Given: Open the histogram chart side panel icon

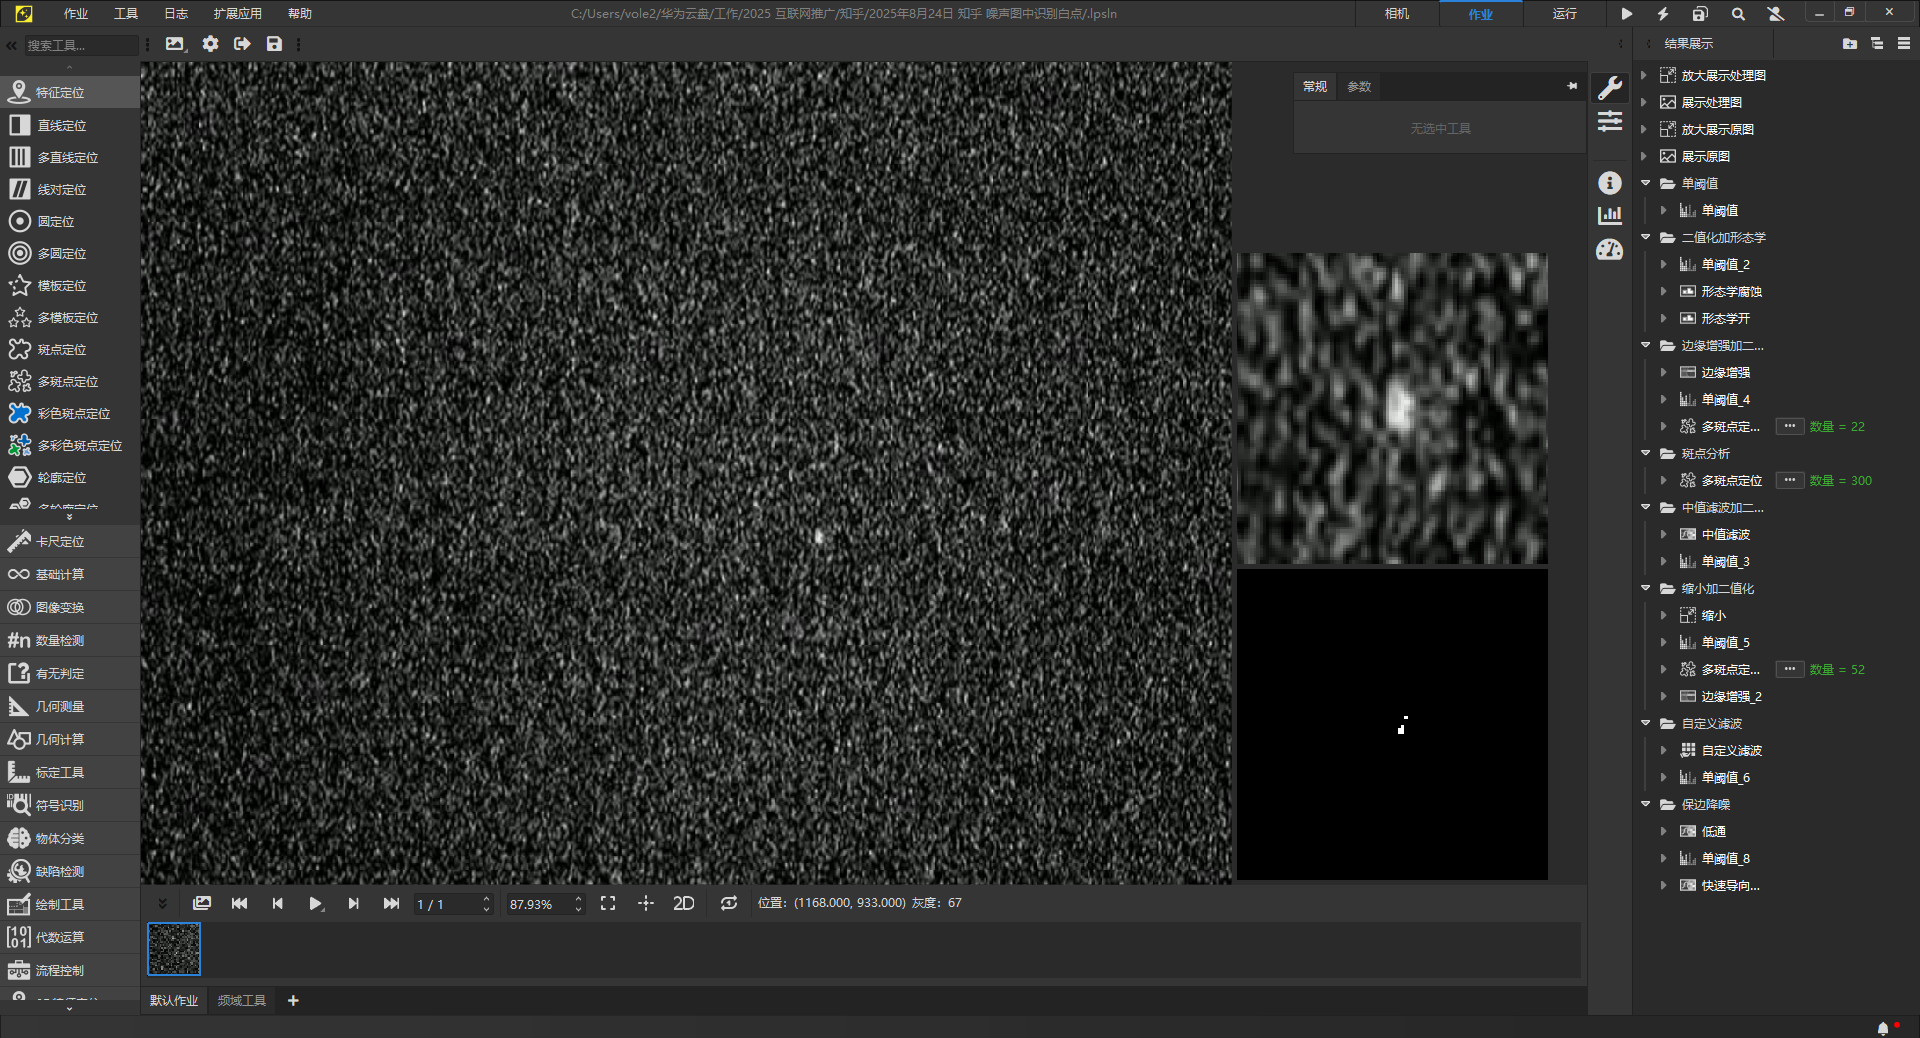Looking at the screenshot, I should tap(1609, 215).
